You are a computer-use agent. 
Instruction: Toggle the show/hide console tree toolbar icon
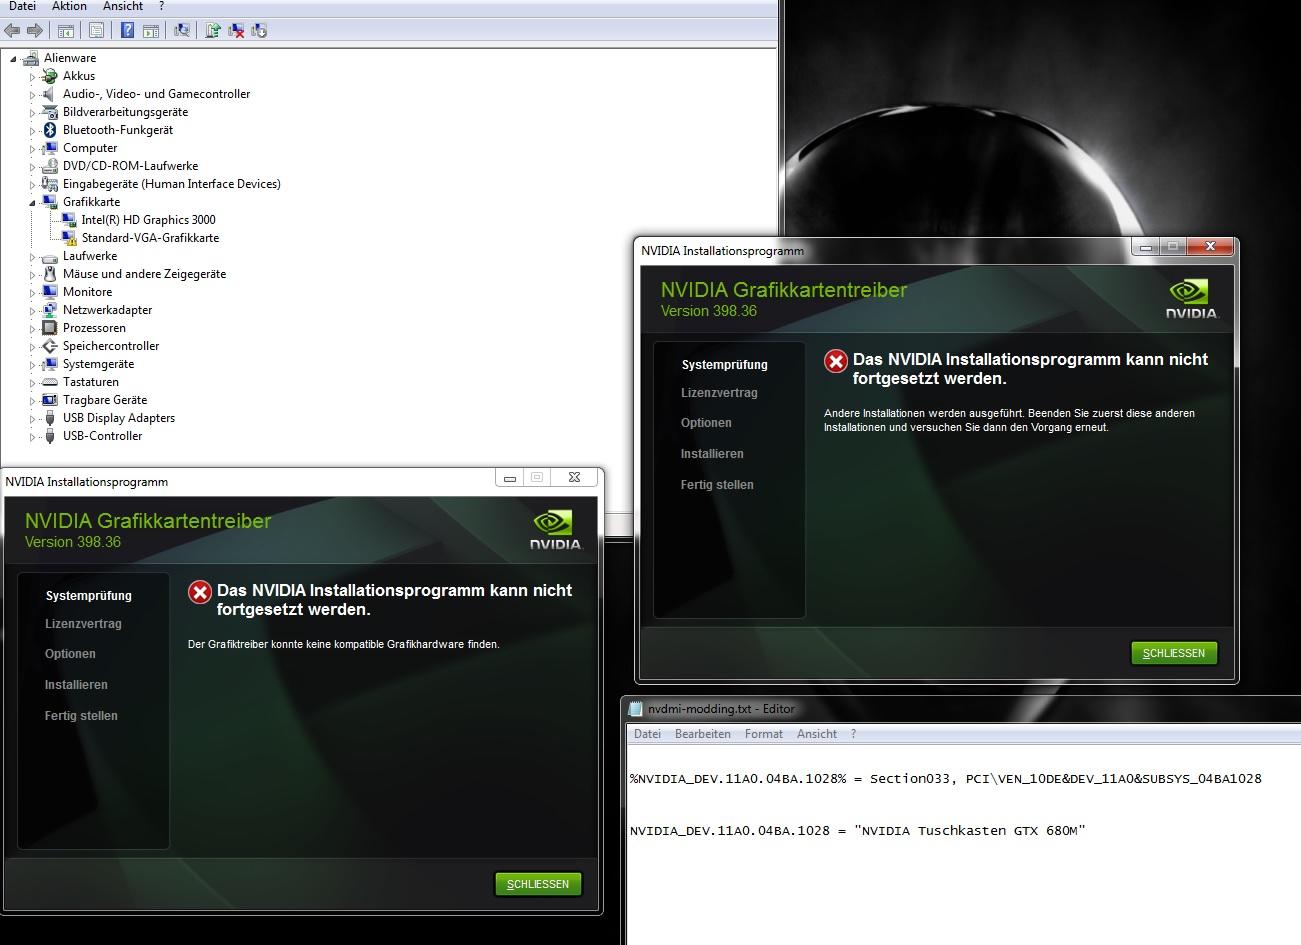pyautogui.click(x=65, y=30)
